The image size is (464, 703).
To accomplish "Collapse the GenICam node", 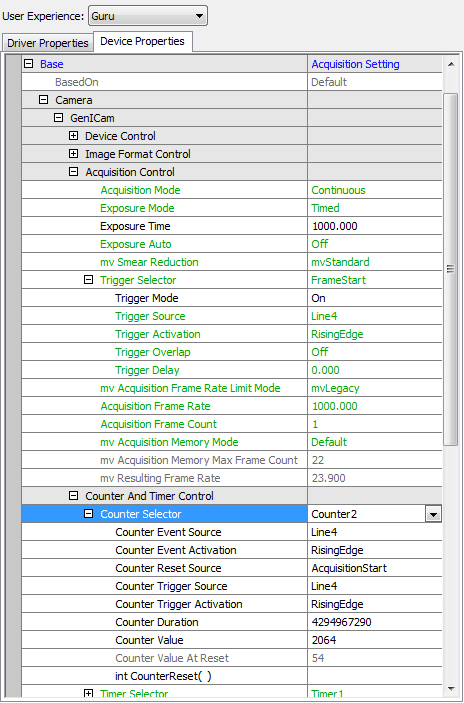I will pos(58,118).
